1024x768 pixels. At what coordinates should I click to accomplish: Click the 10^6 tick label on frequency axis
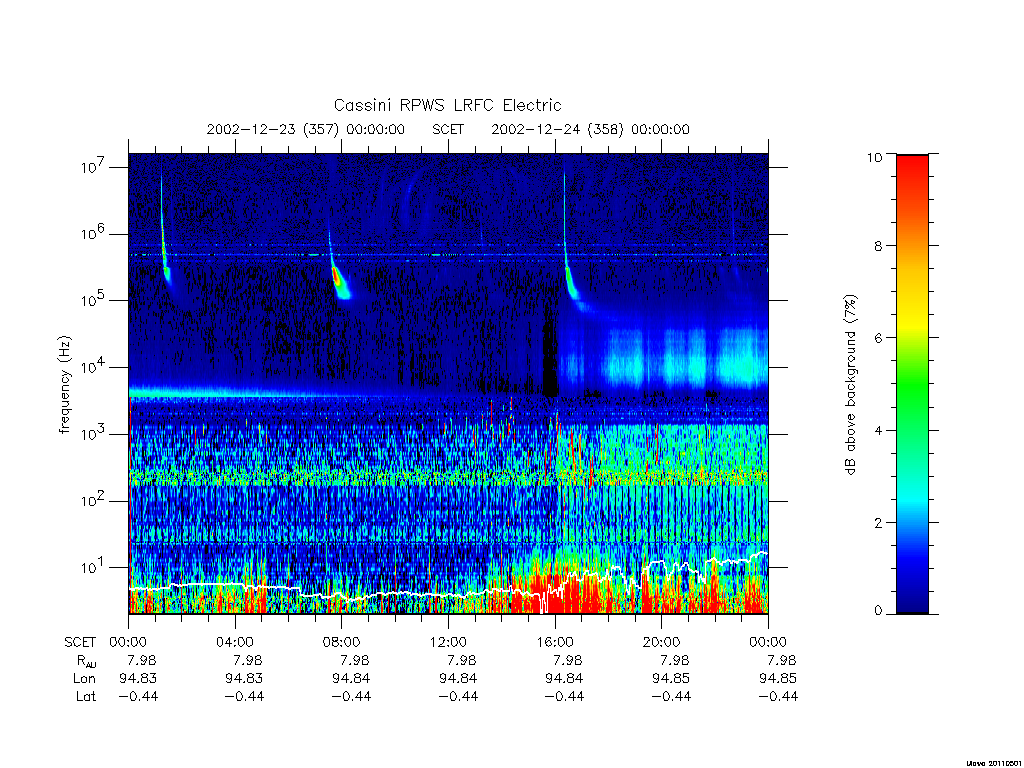[x=94, y=234]
